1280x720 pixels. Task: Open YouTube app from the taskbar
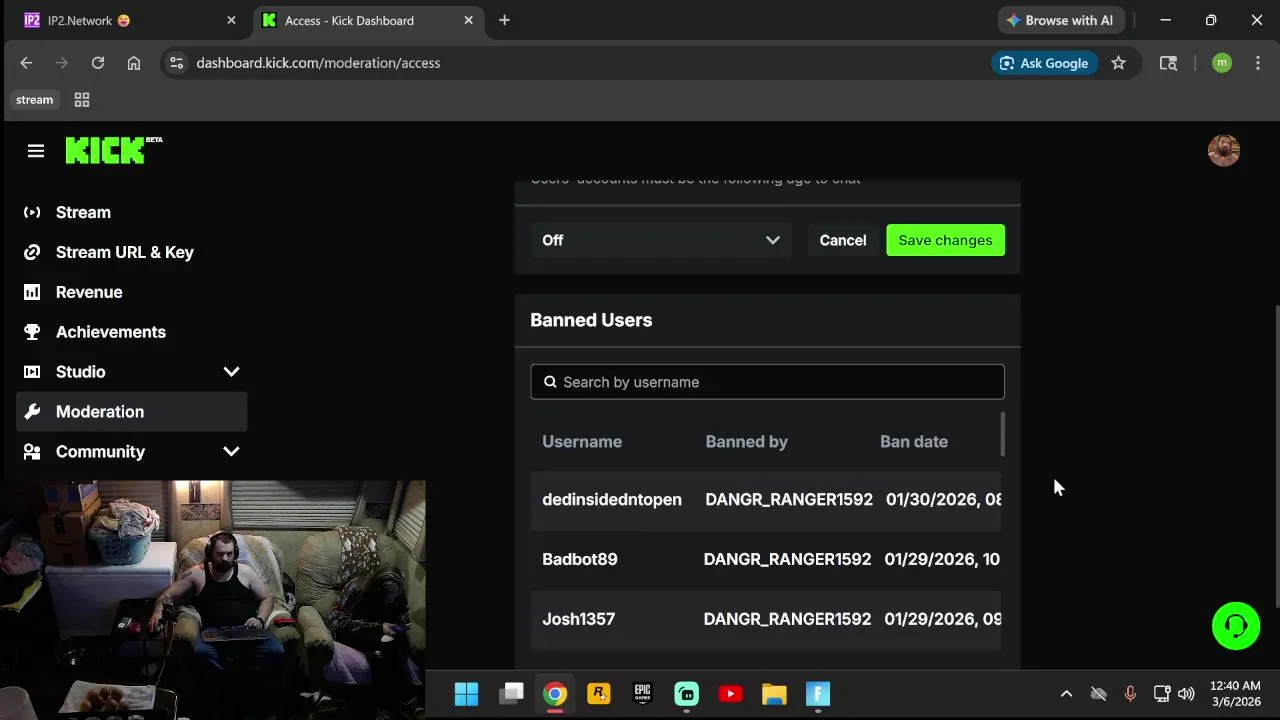(x=730, y=694)
